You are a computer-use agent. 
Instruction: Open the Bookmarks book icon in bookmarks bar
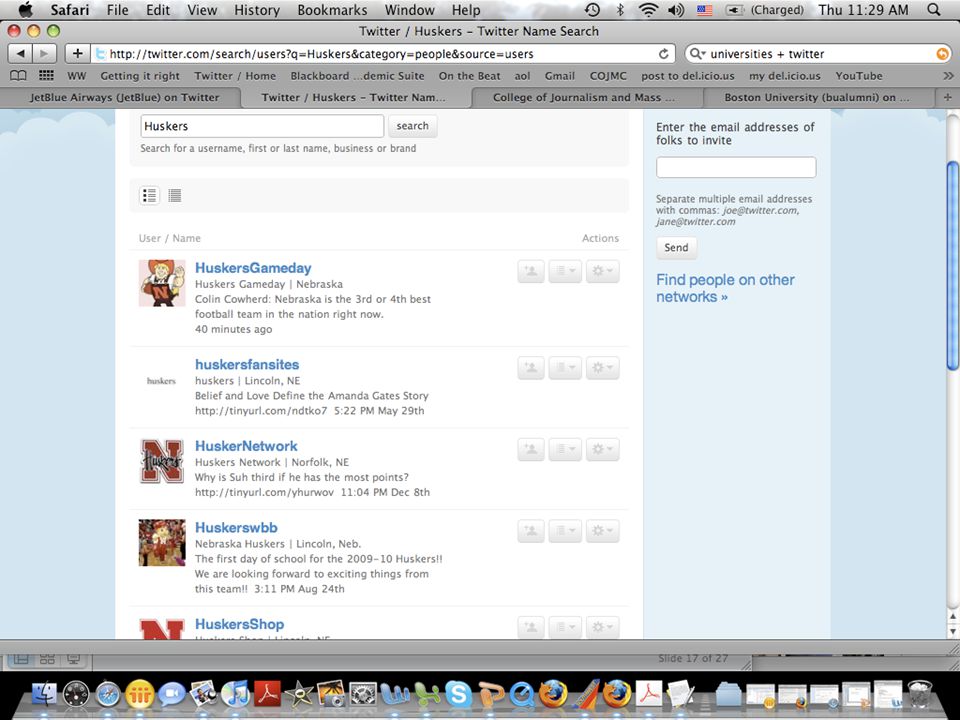click(19, 75)
